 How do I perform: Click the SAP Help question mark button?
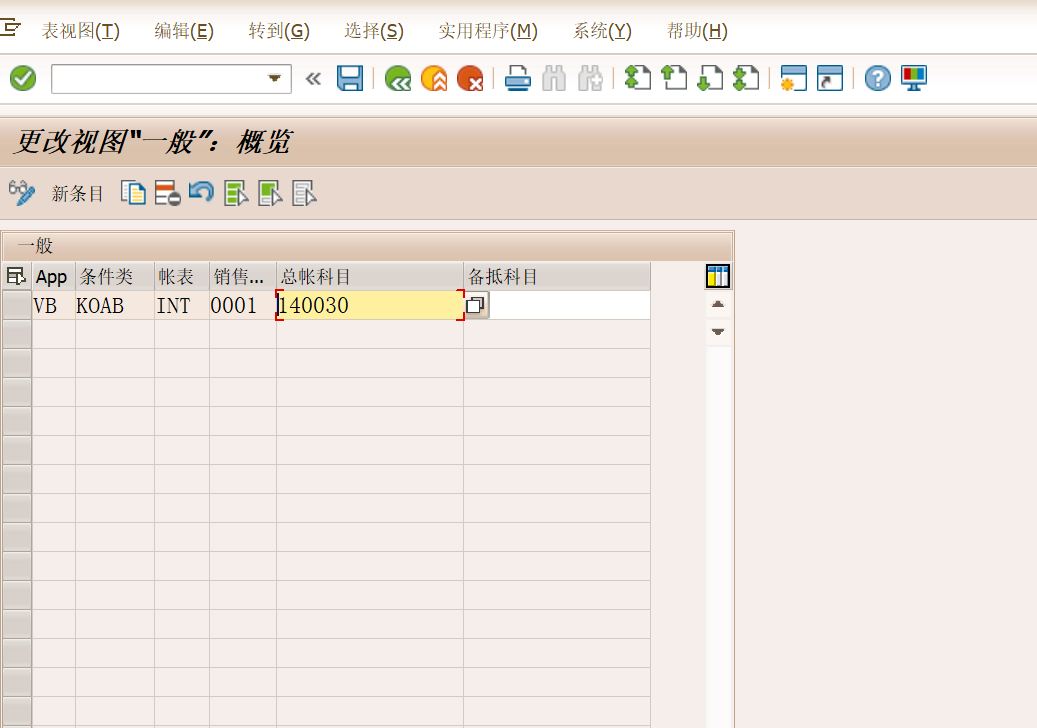click(877, 78)
